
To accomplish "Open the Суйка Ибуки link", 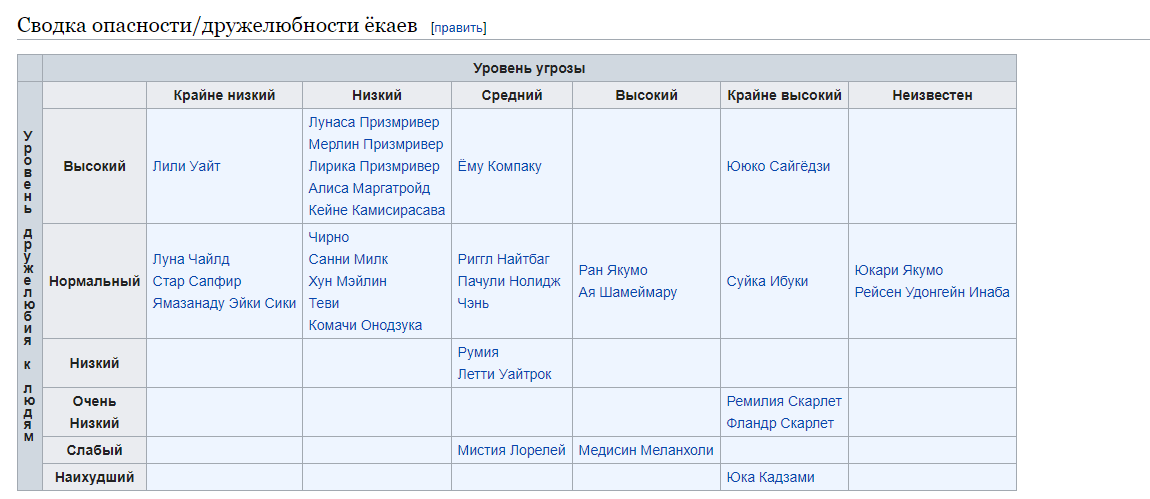I will tap(767, 281).
